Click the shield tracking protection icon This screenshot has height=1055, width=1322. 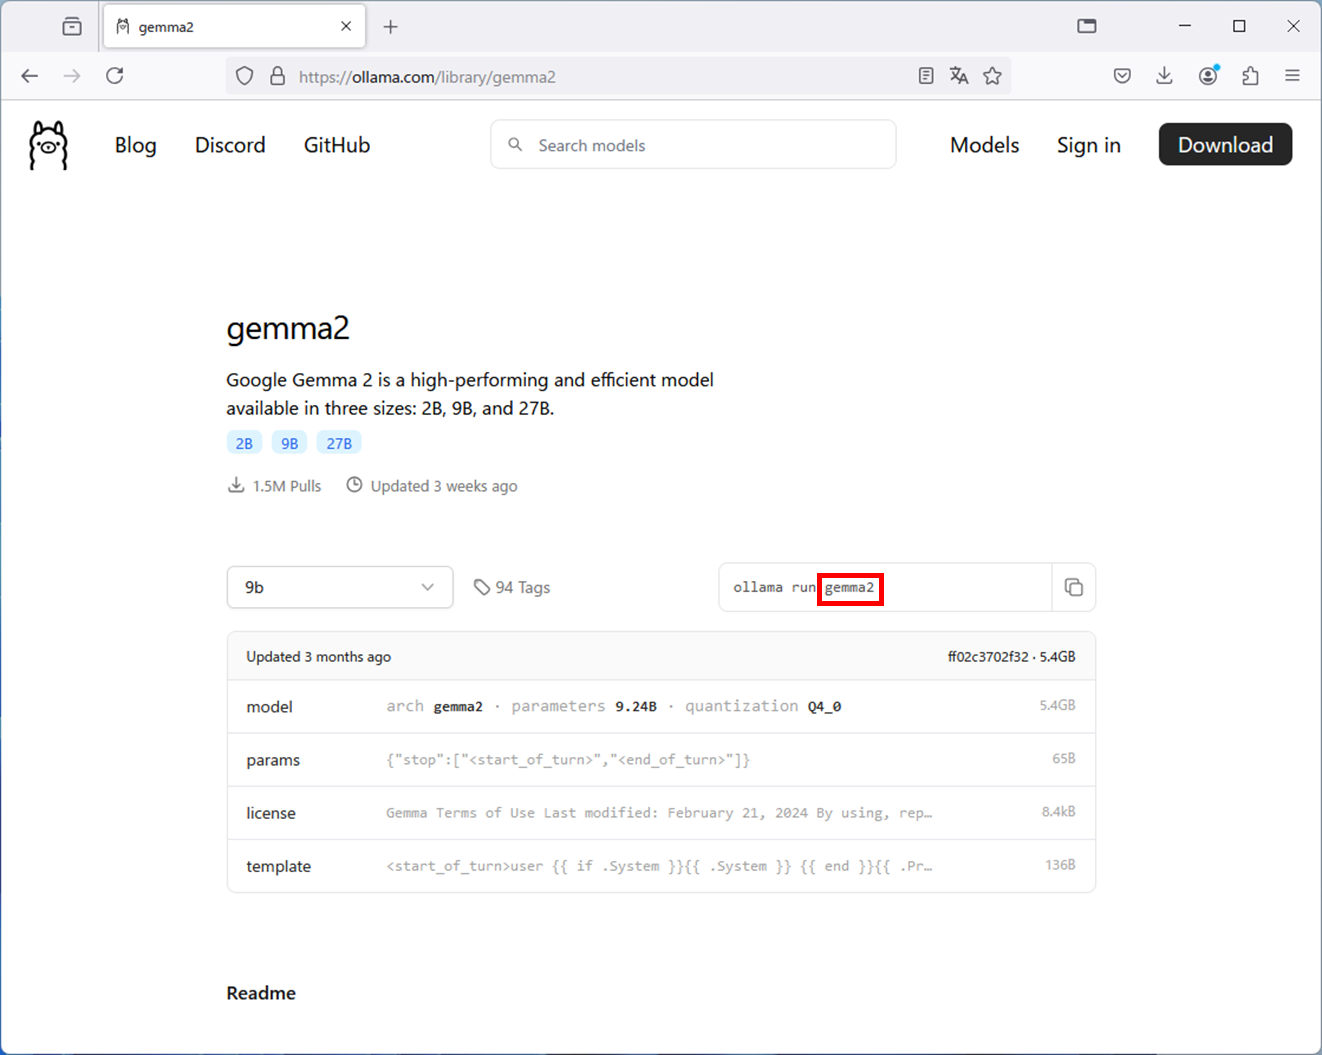[x=243, y=75]
